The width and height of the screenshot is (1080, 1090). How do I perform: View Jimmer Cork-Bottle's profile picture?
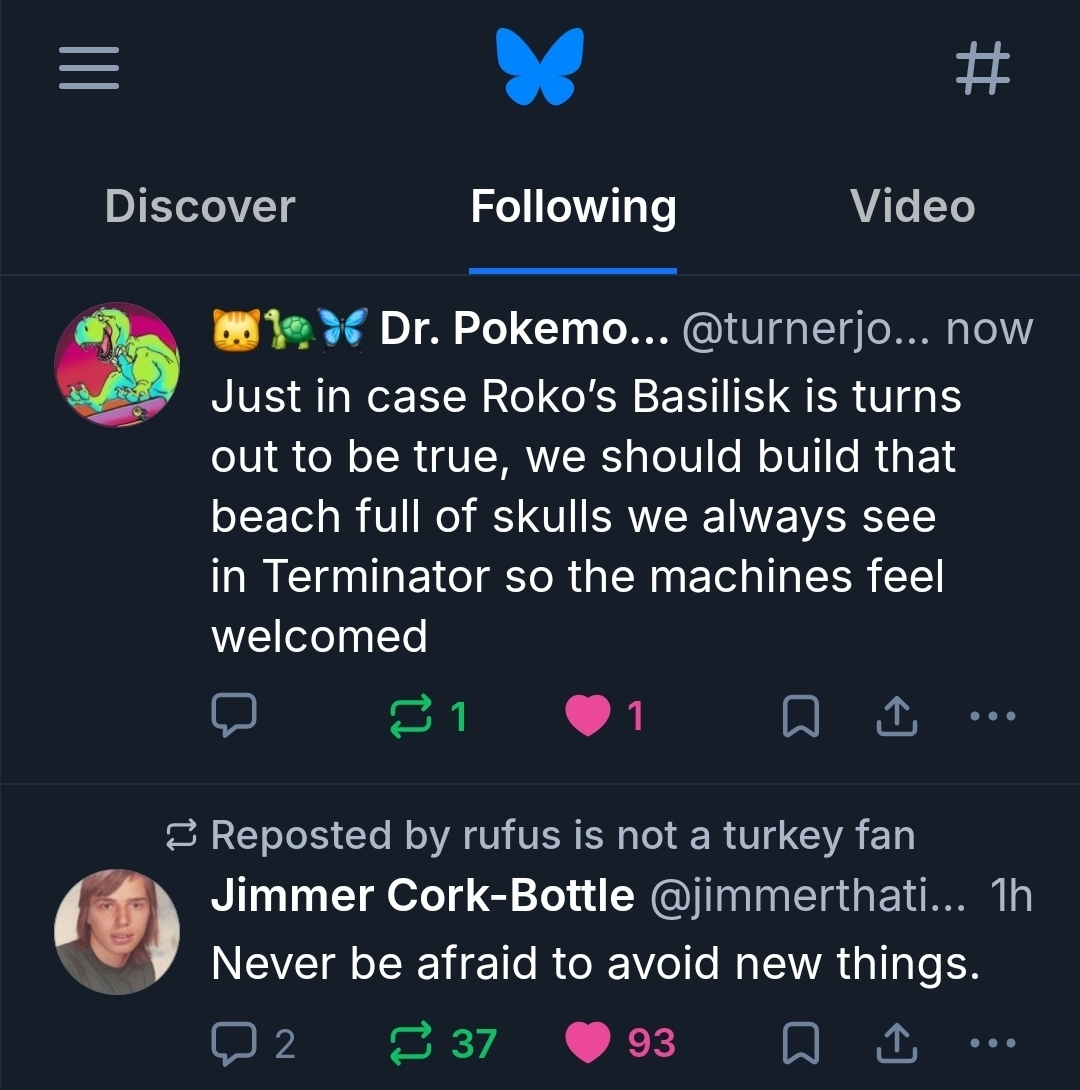pos(117,932)
